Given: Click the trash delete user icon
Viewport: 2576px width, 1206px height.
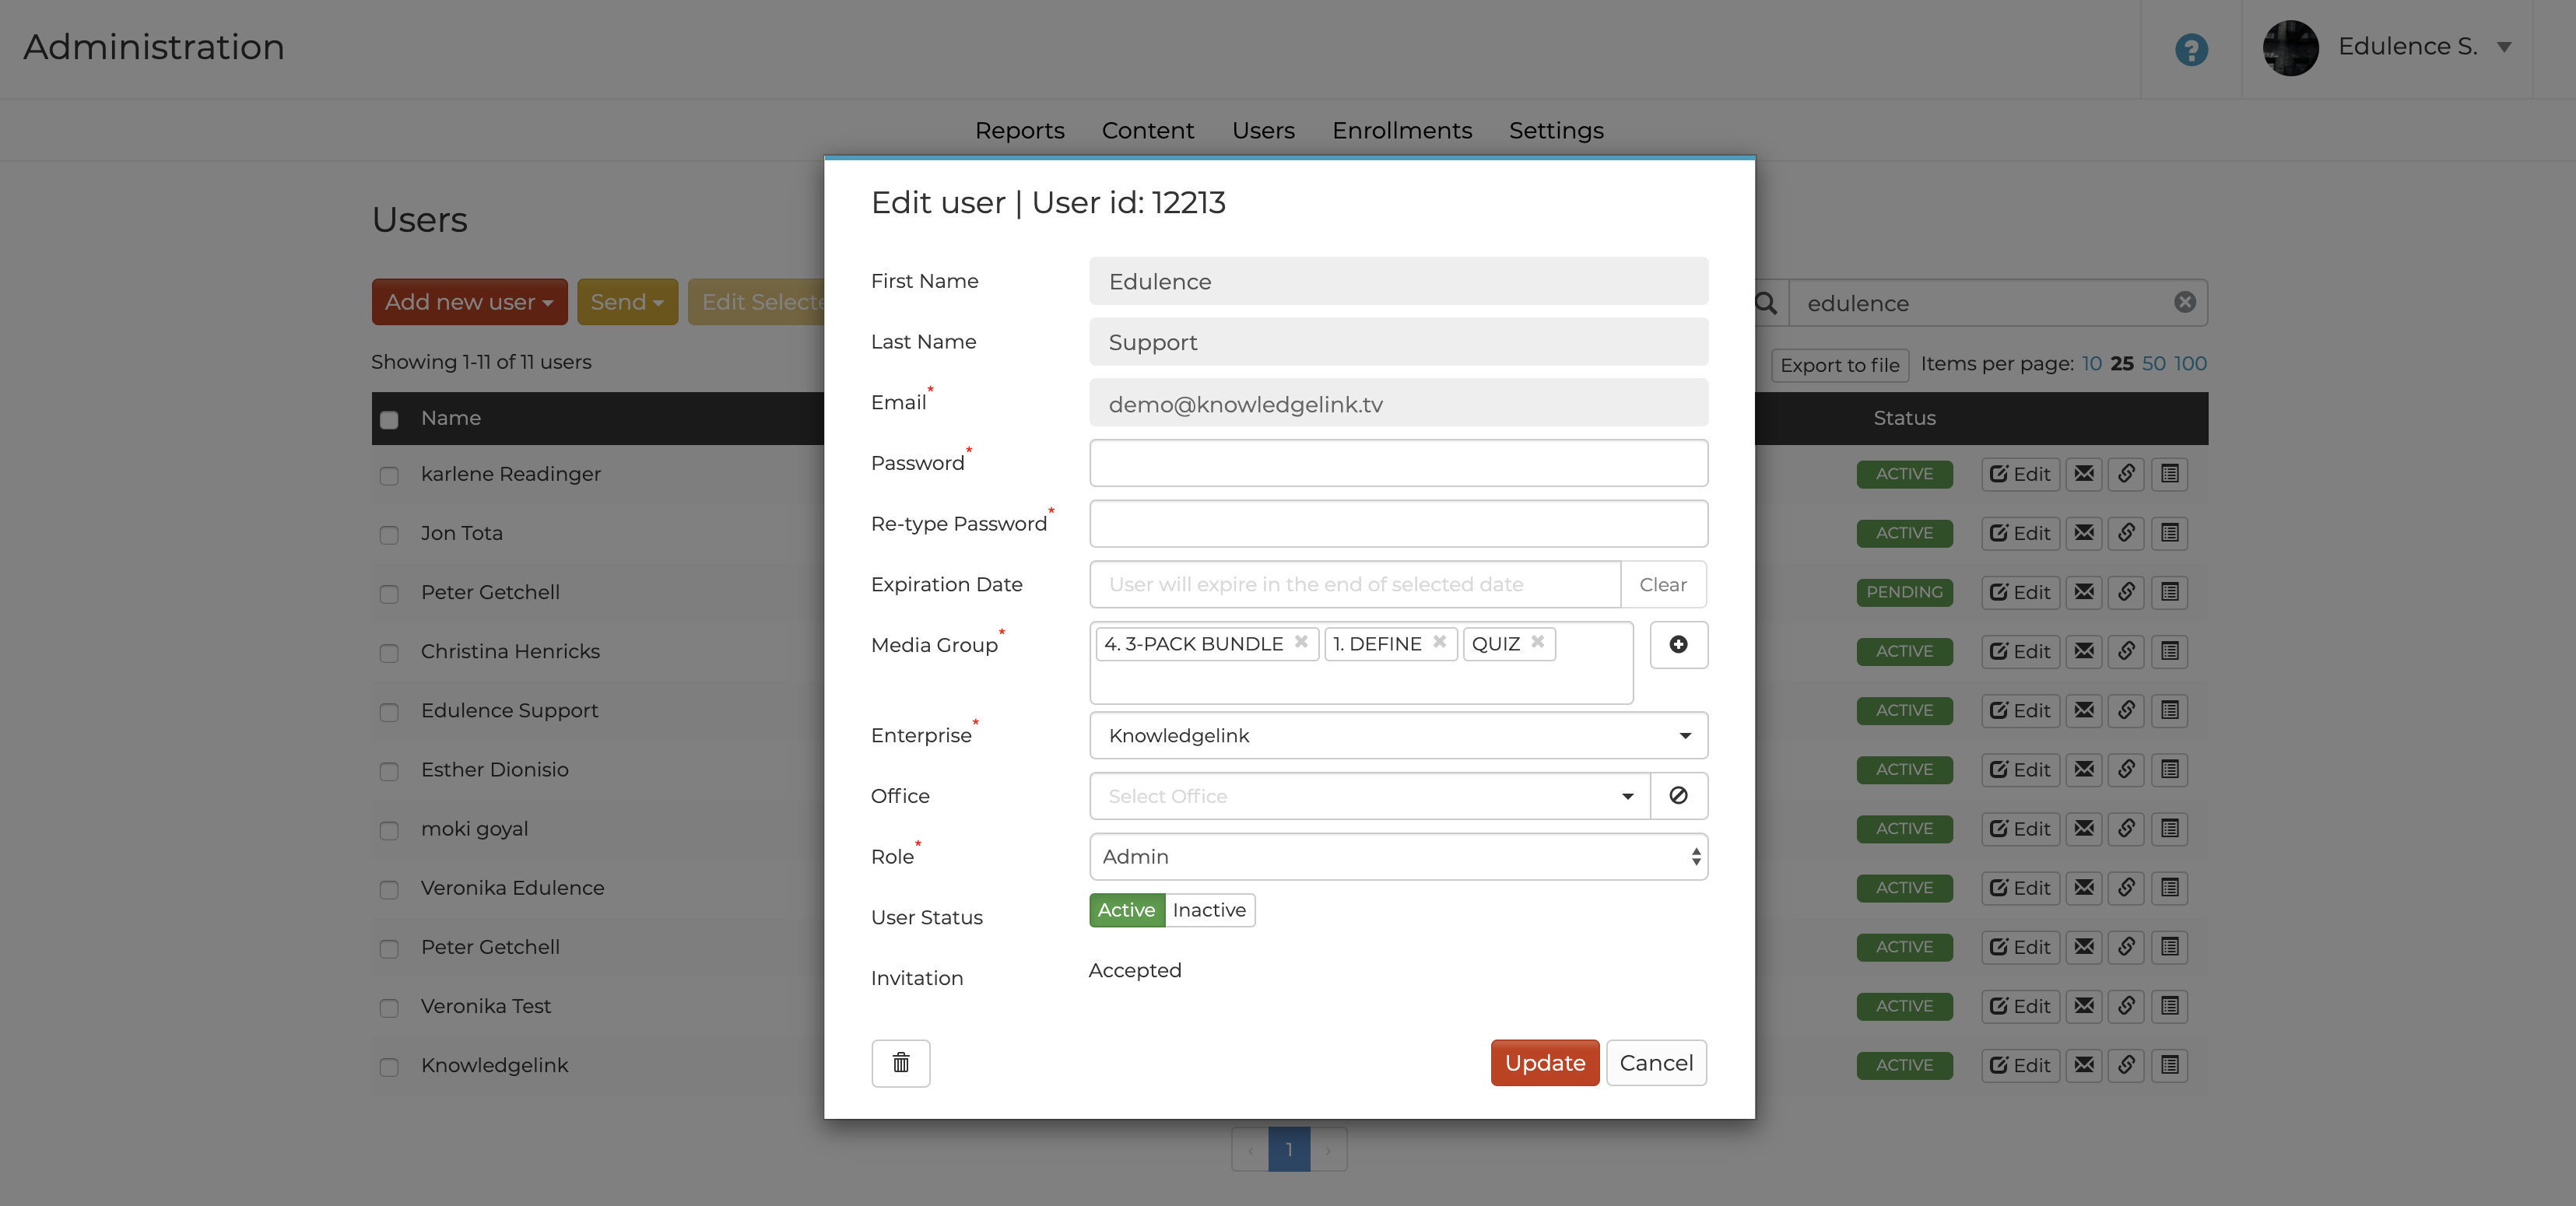Looking at the screenshot, I should point(900,1062).
